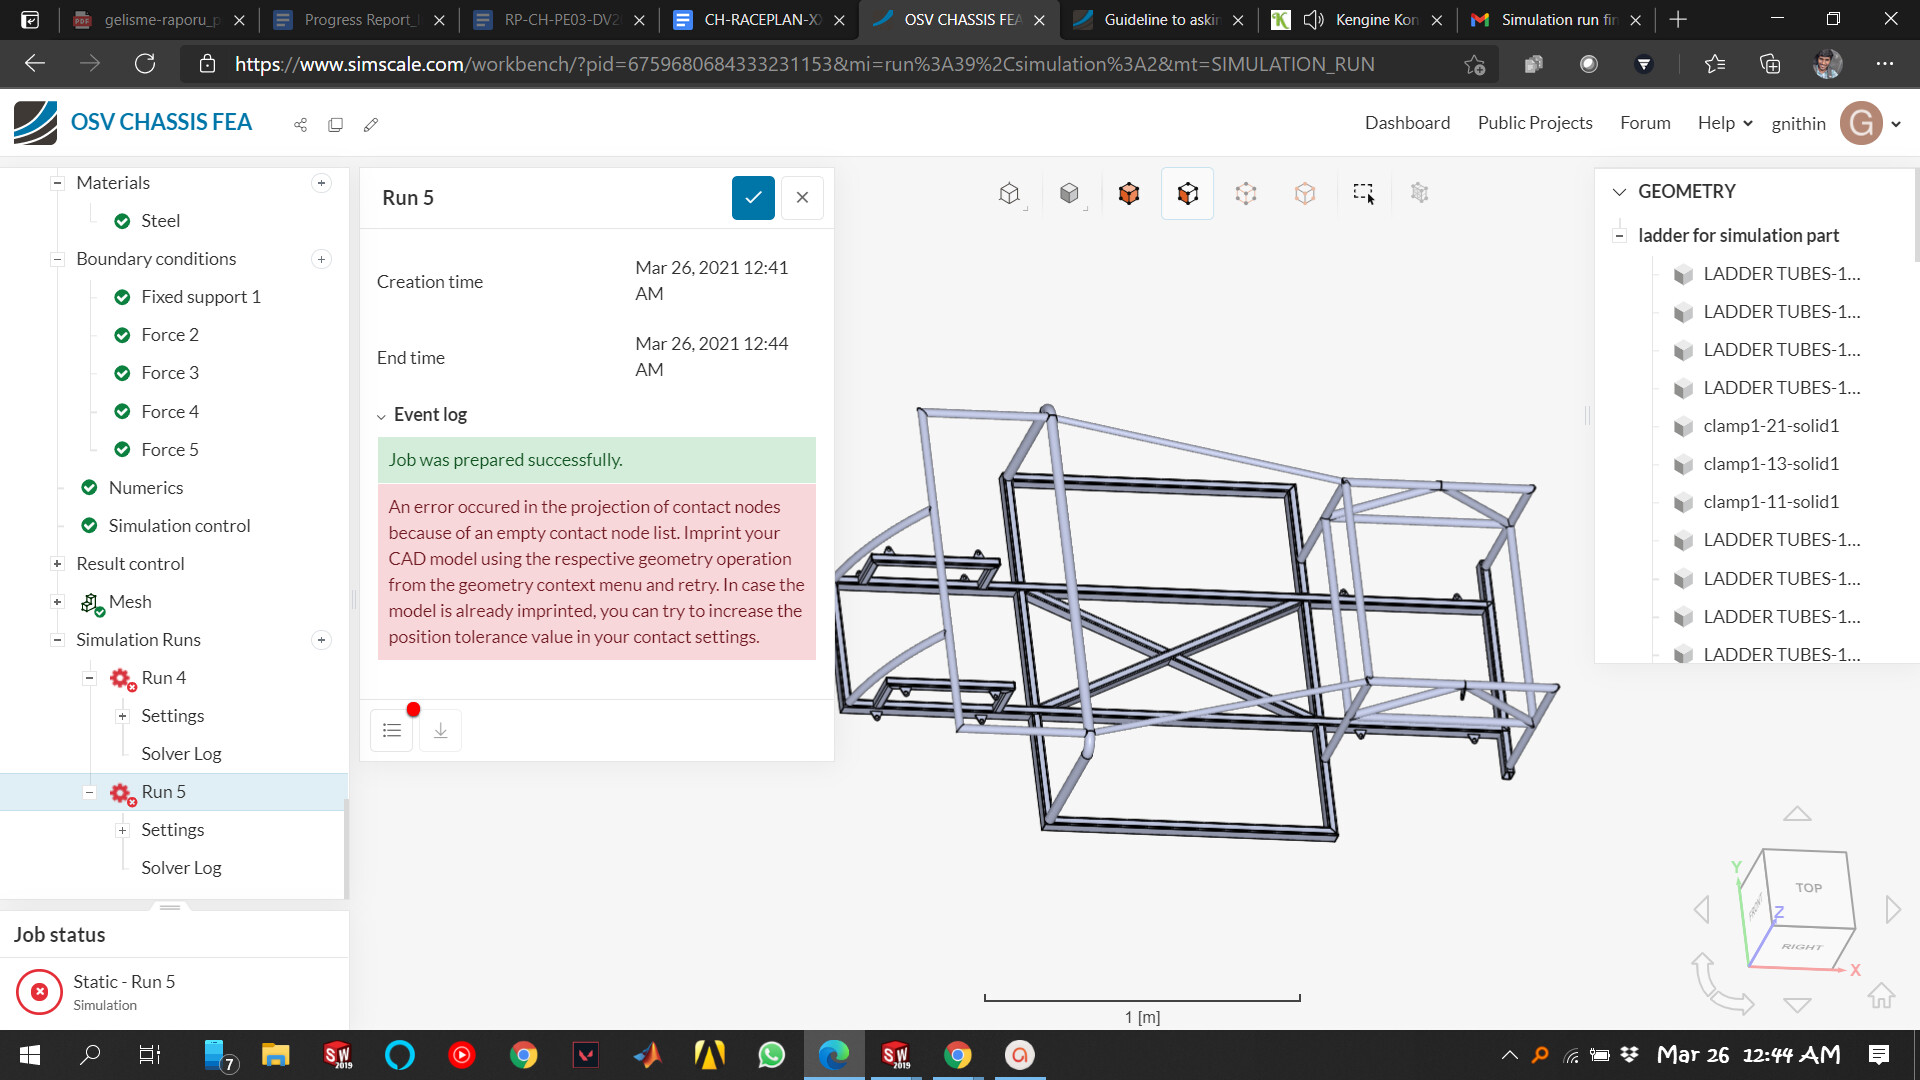
Task: Add new simulation run plus icon
Action: (x=321, y=640)
